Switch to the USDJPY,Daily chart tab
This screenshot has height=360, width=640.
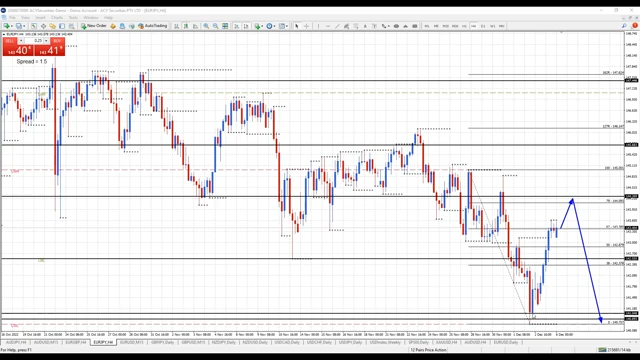pos(350,342)
